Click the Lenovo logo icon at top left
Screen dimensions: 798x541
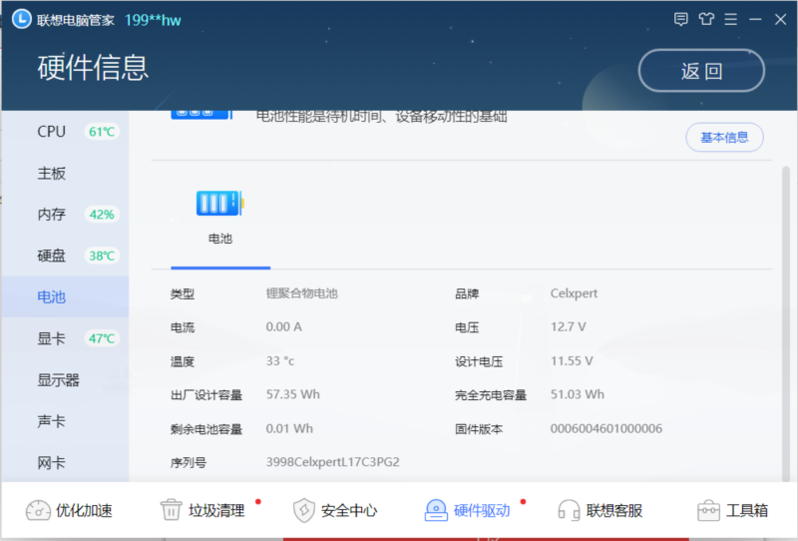21,20
